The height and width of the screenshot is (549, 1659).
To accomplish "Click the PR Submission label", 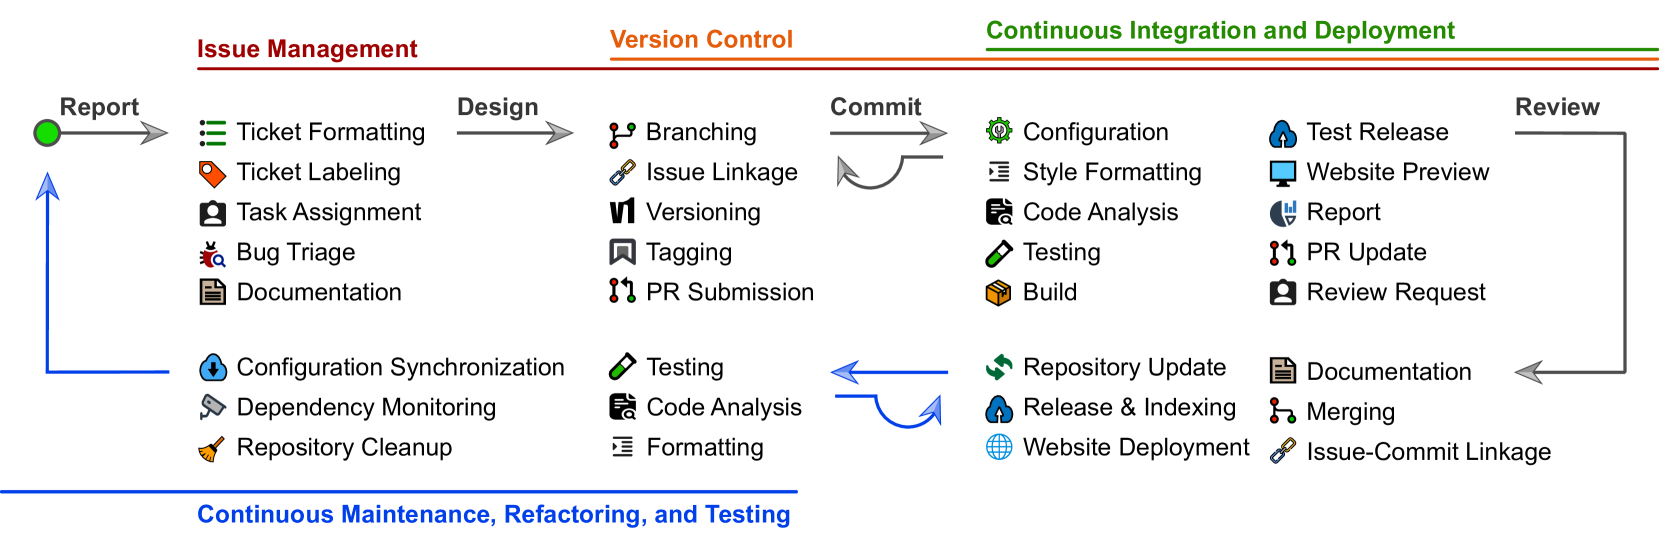I will 730,292.
